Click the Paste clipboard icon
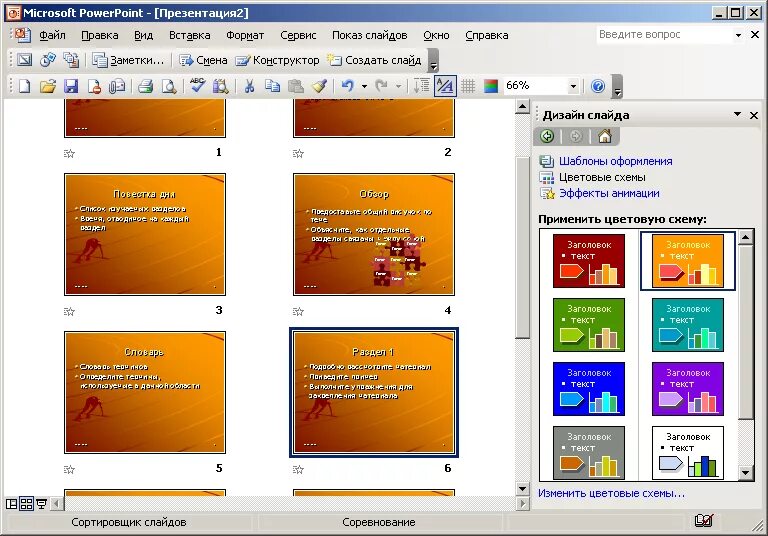Screen dimensions: 768x536 [x=295, y=86]
